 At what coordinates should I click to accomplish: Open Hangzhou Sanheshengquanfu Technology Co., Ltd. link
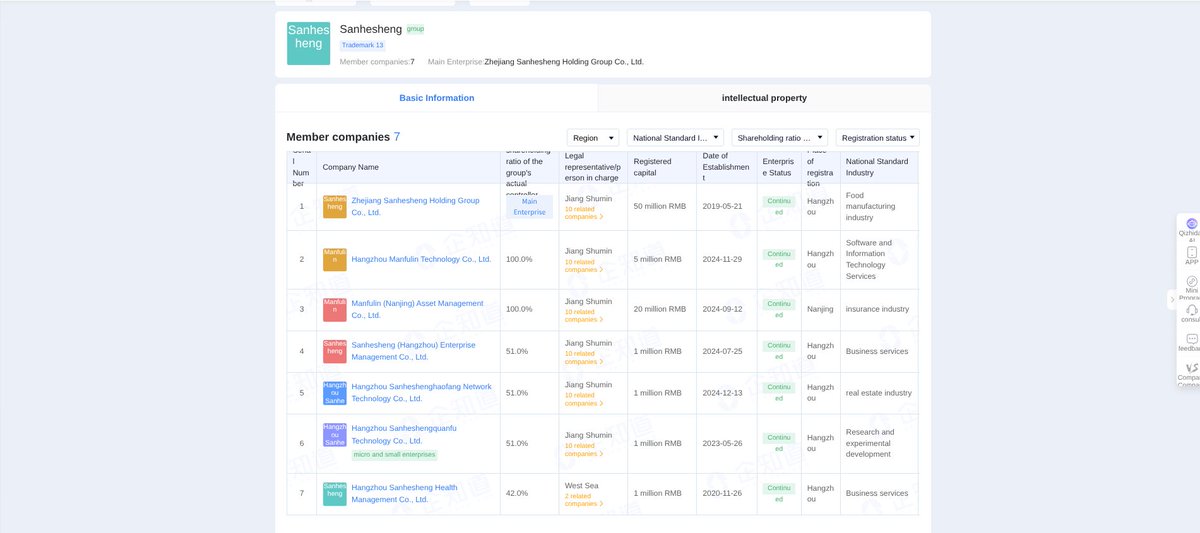pos(404,435)
